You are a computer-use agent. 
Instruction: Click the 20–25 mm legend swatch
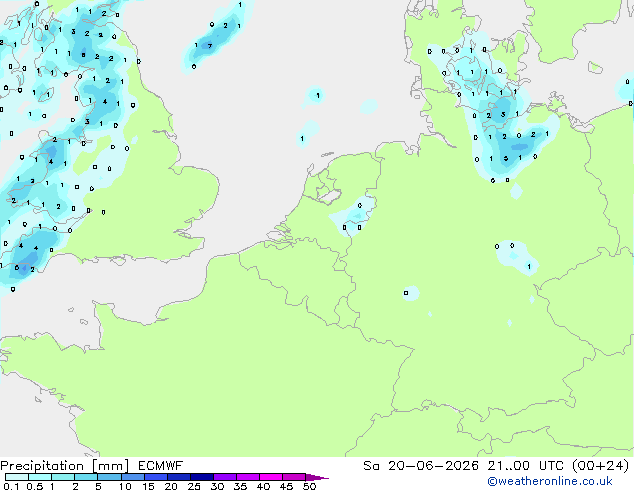pyautogui.click(x=179, y=477)
